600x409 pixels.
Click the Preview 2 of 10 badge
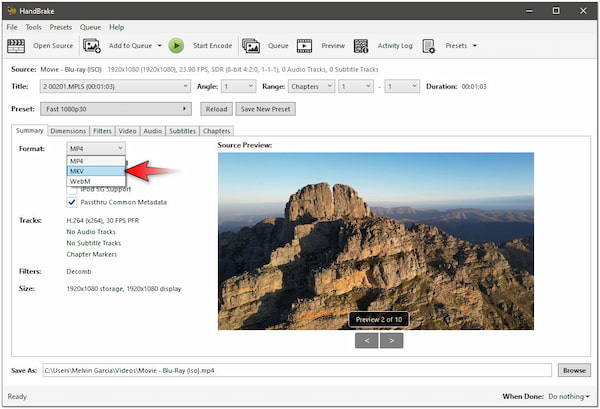coord(378,319)
